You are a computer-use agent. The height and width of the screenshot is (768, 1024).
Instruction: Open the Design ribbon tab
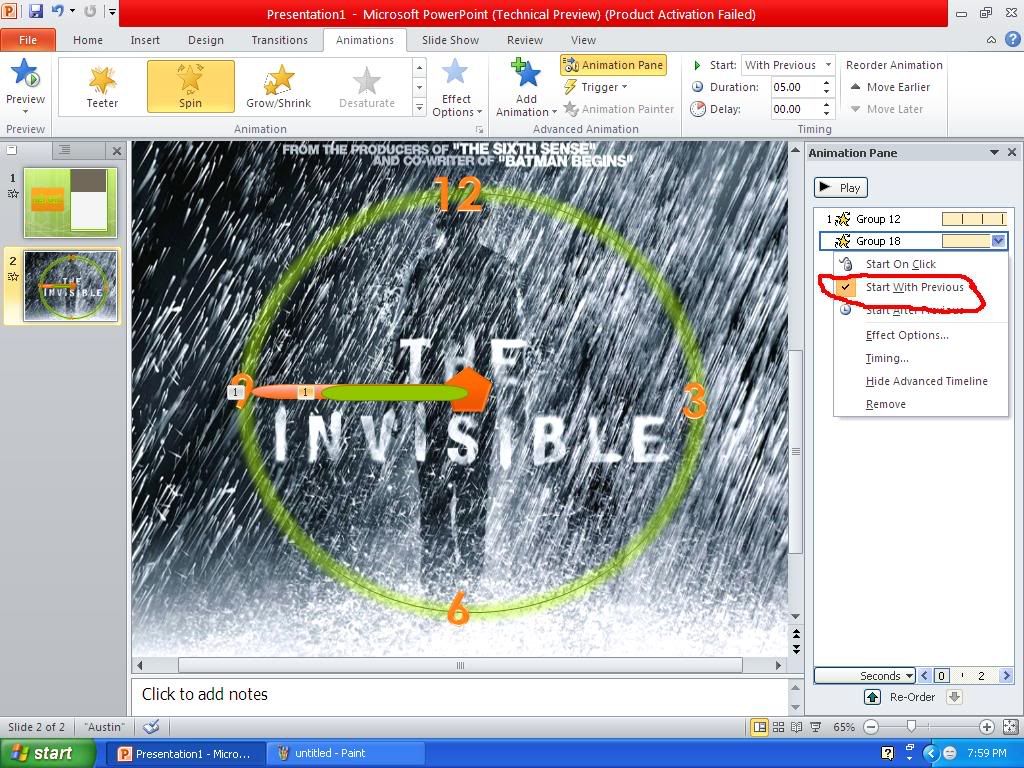point(206,40)
